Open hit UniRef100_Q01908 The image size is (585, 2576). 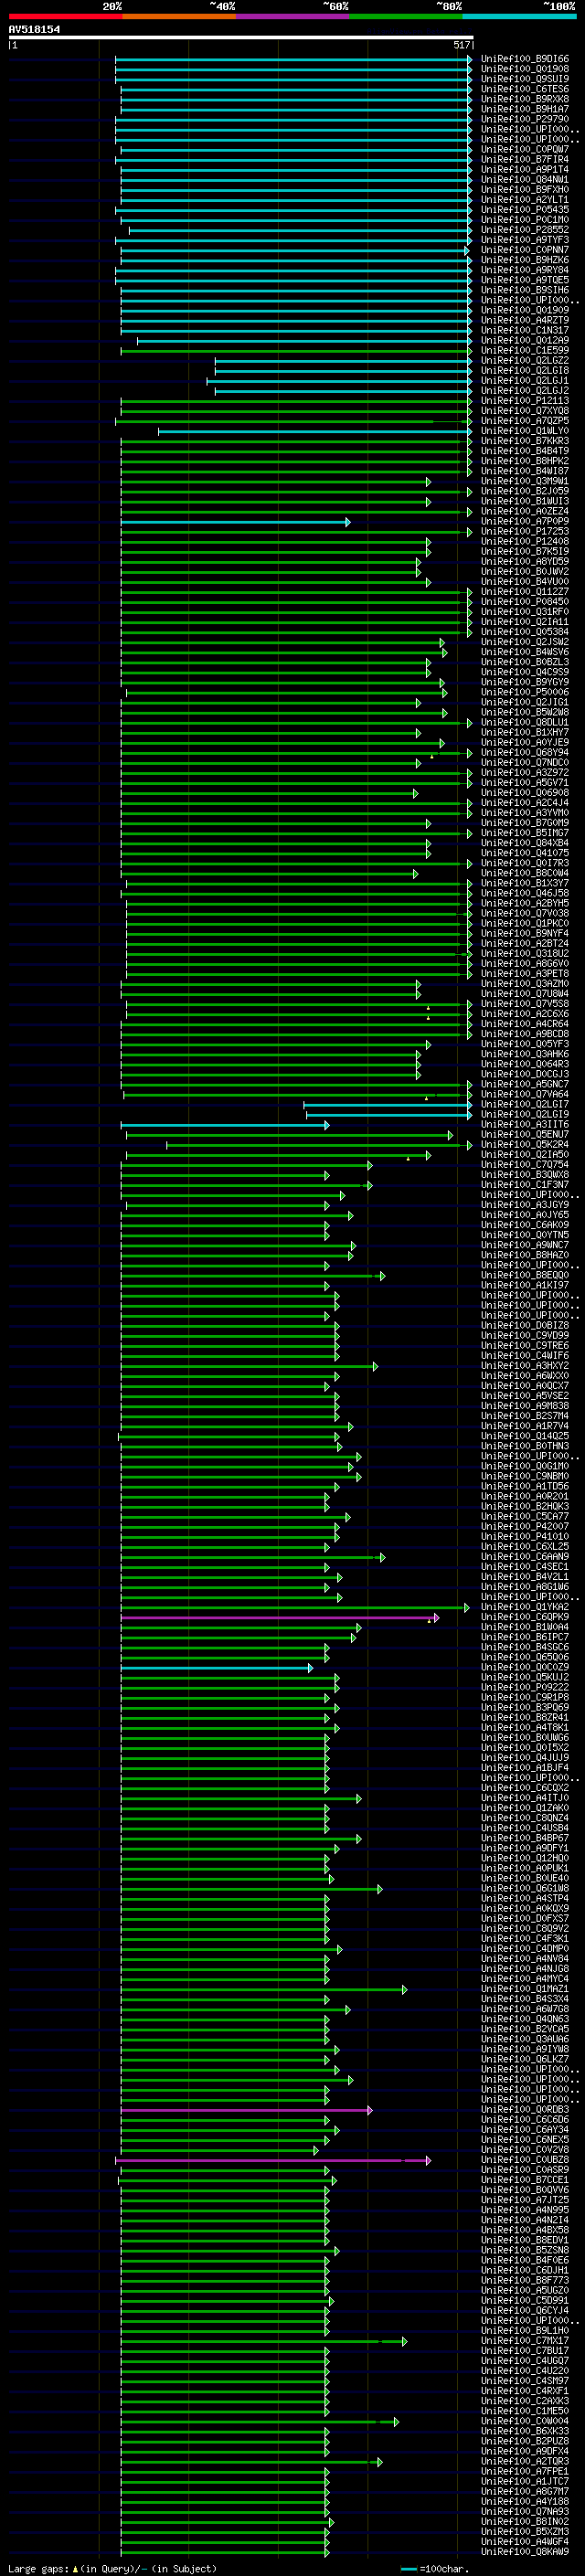[525, 70]
